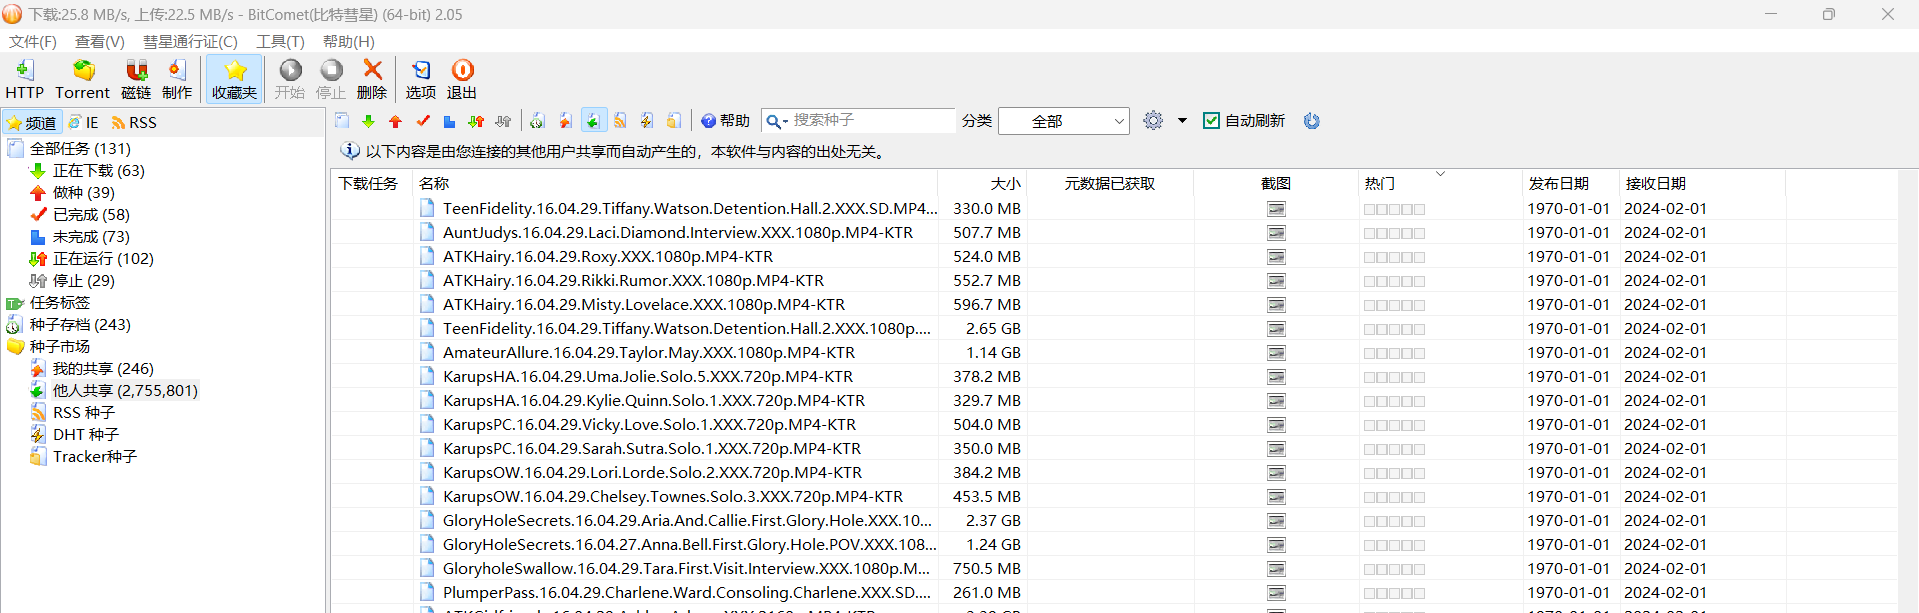The width and height of the screenshot is (1919, 613).
Task: Click the 帮助 help button with question mark
Action: coord(725,121)
